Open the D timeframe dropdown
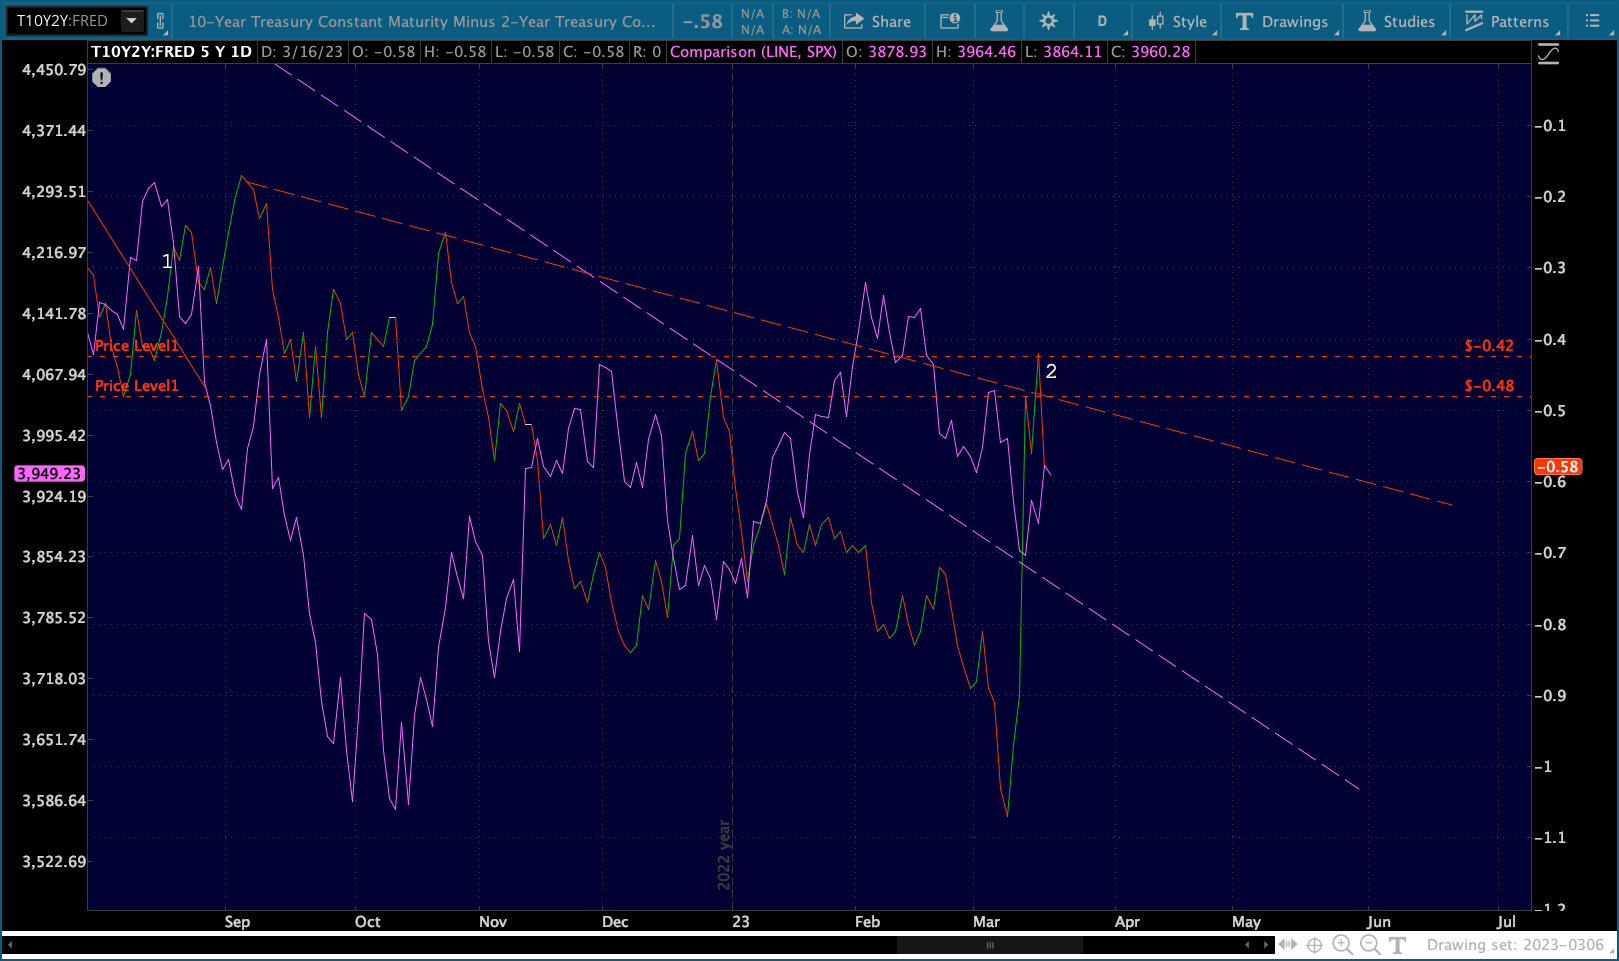The height and width of the screenshot is (961, 1619). click(1102, 21)
